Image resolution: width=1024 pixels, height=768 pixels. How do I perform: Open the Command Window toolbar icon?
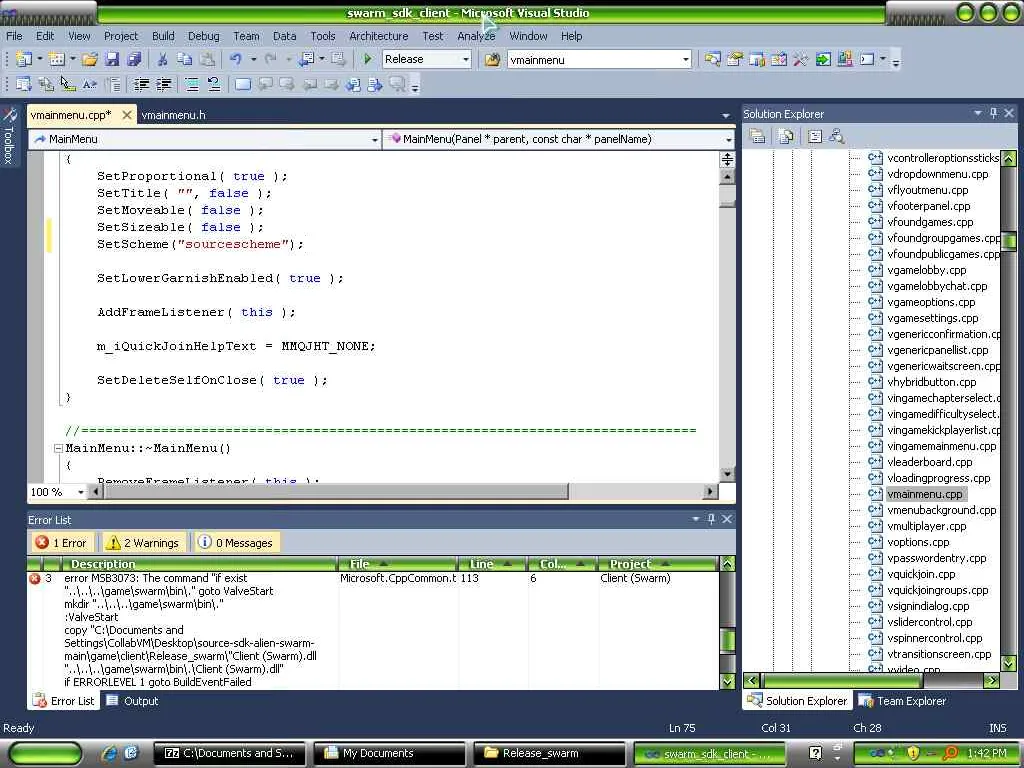[x=867, y=59]
